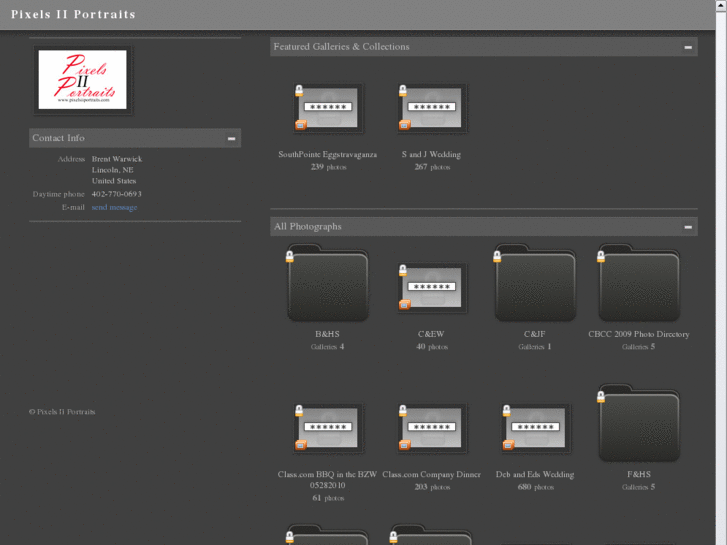The image size is (727, 545).
Task: Click the phone number 402-770-0693
Action: (116, 194)
